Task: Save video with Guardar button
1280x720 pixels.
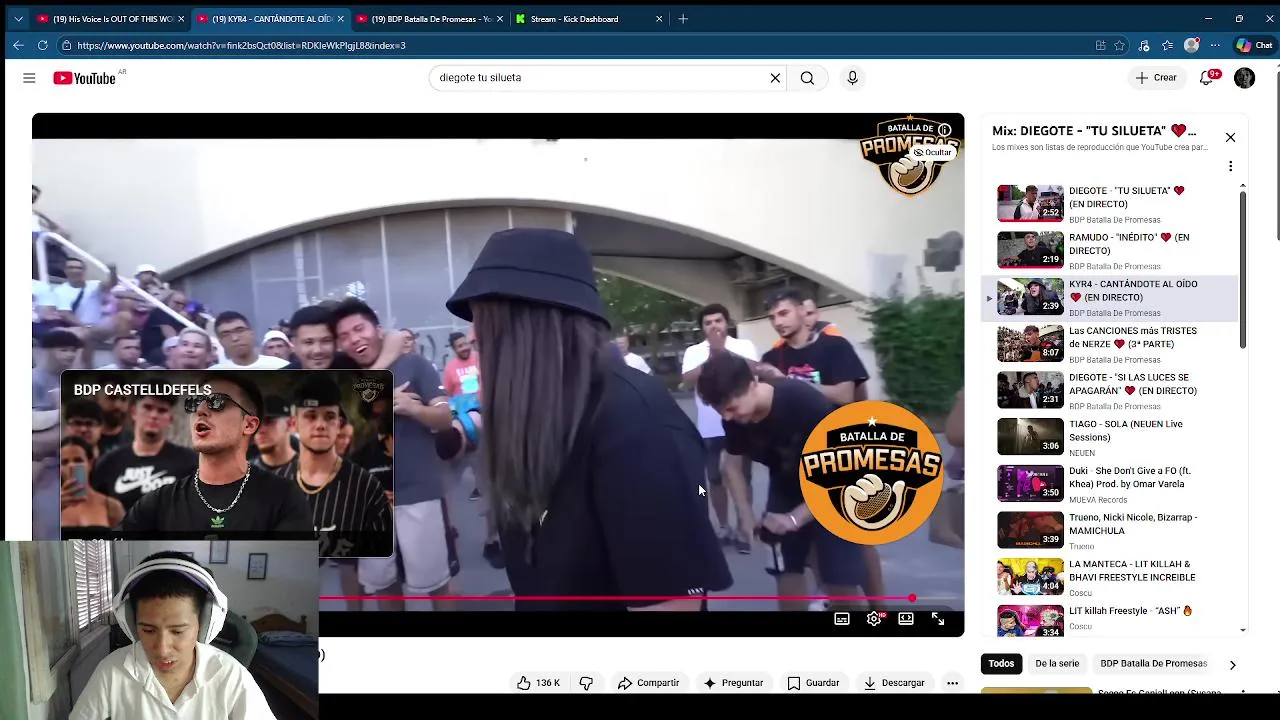Action: pyautogui.click(x=813, y=683)
